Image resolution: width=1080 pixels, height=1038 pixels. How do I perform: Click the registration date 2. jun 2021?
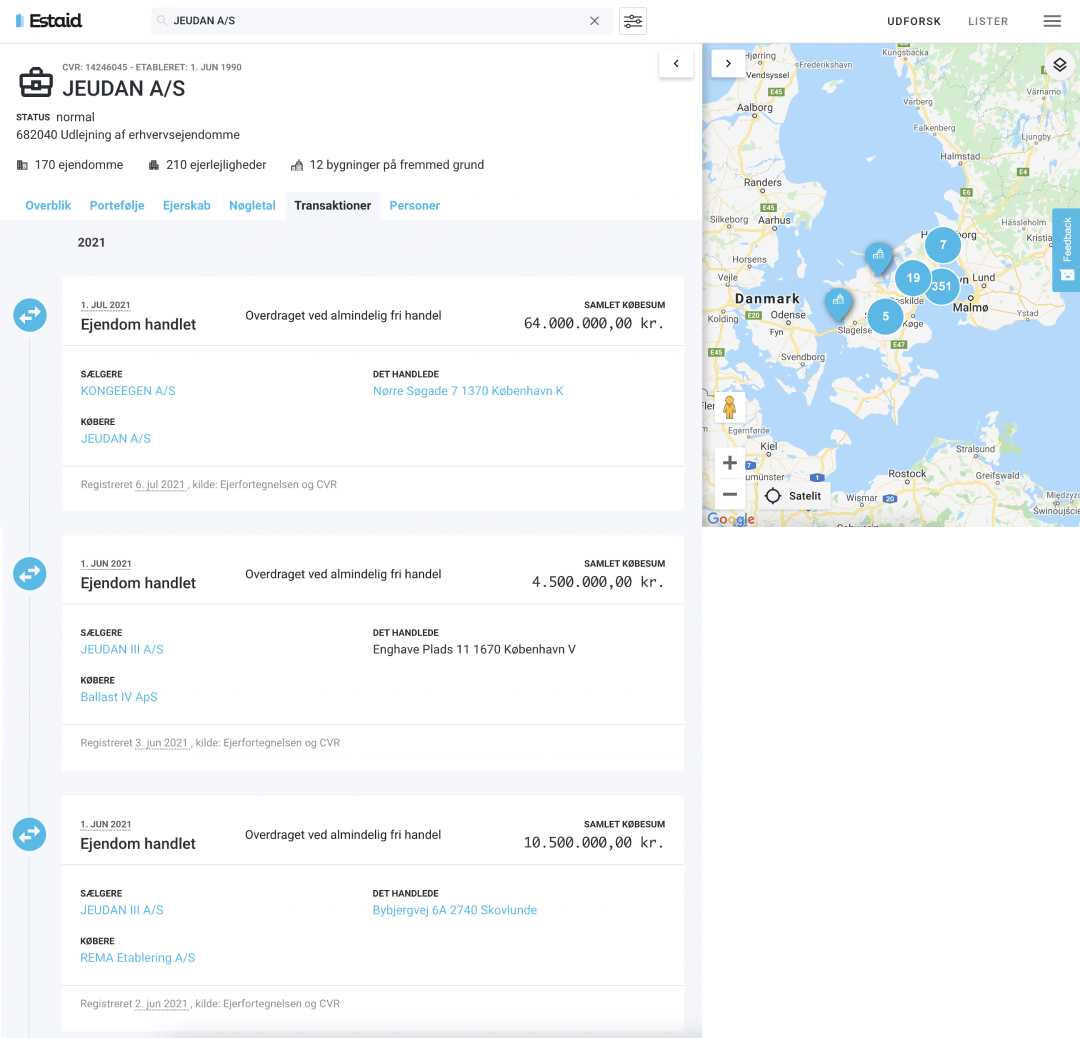click(162, 1004)
